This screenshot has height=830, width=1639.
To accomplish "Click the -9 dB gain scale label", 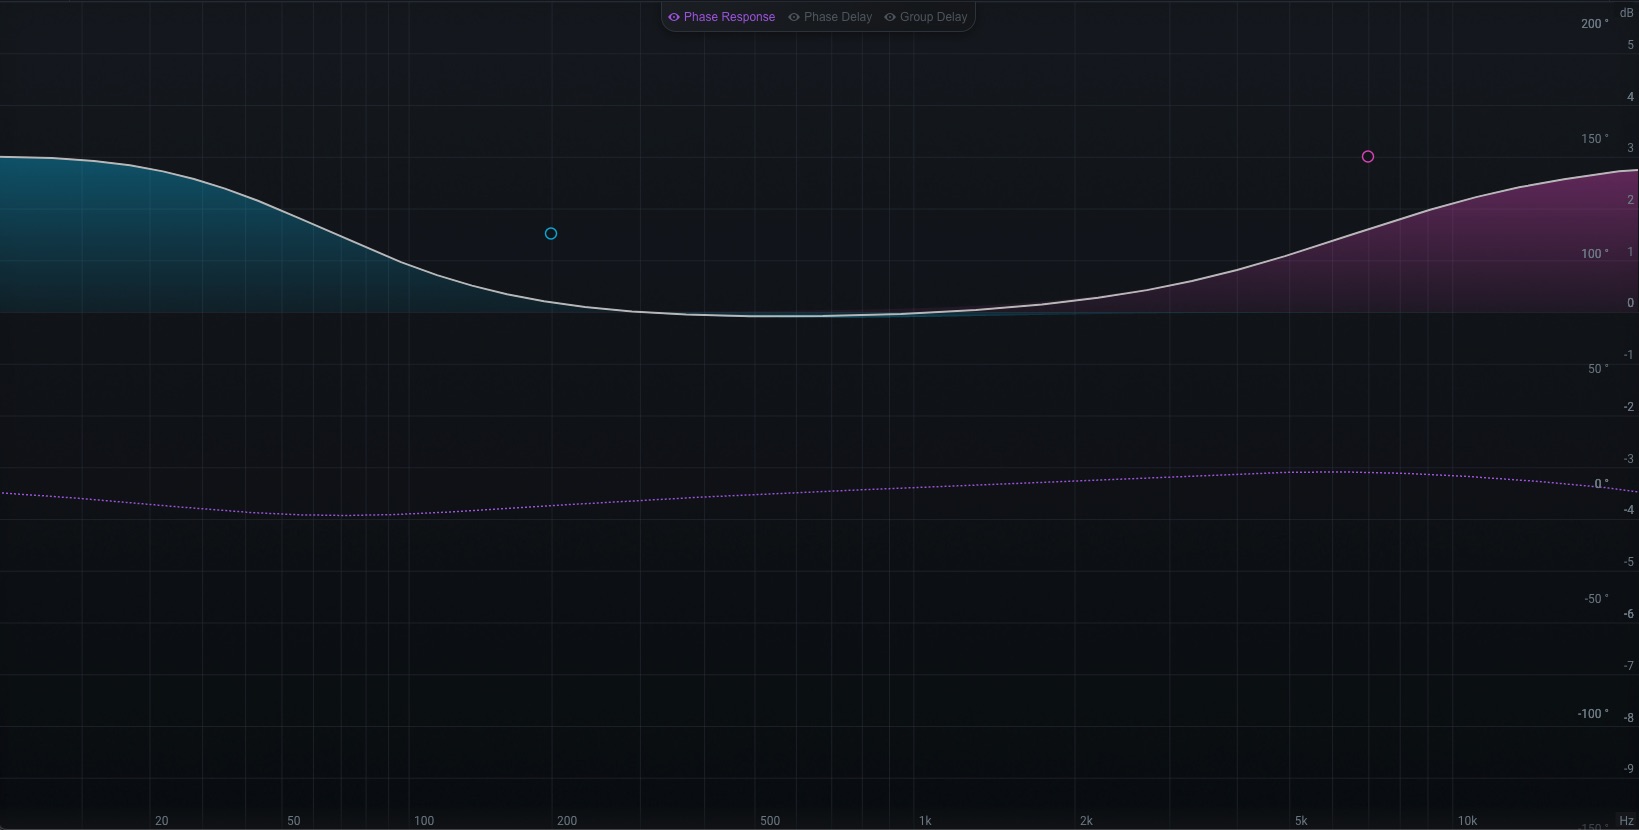I will (x=1629, y=769).
